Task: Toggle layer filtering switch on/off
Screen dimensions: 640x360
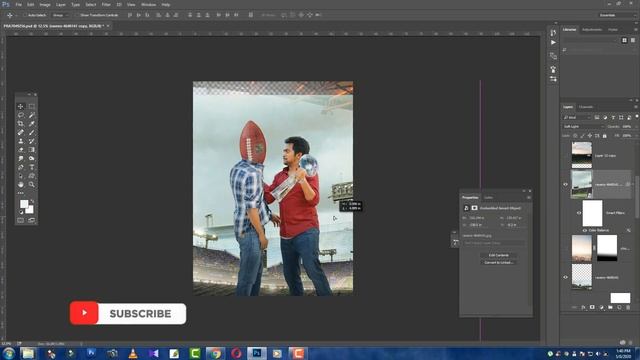Action: click(x=637, y=117)
